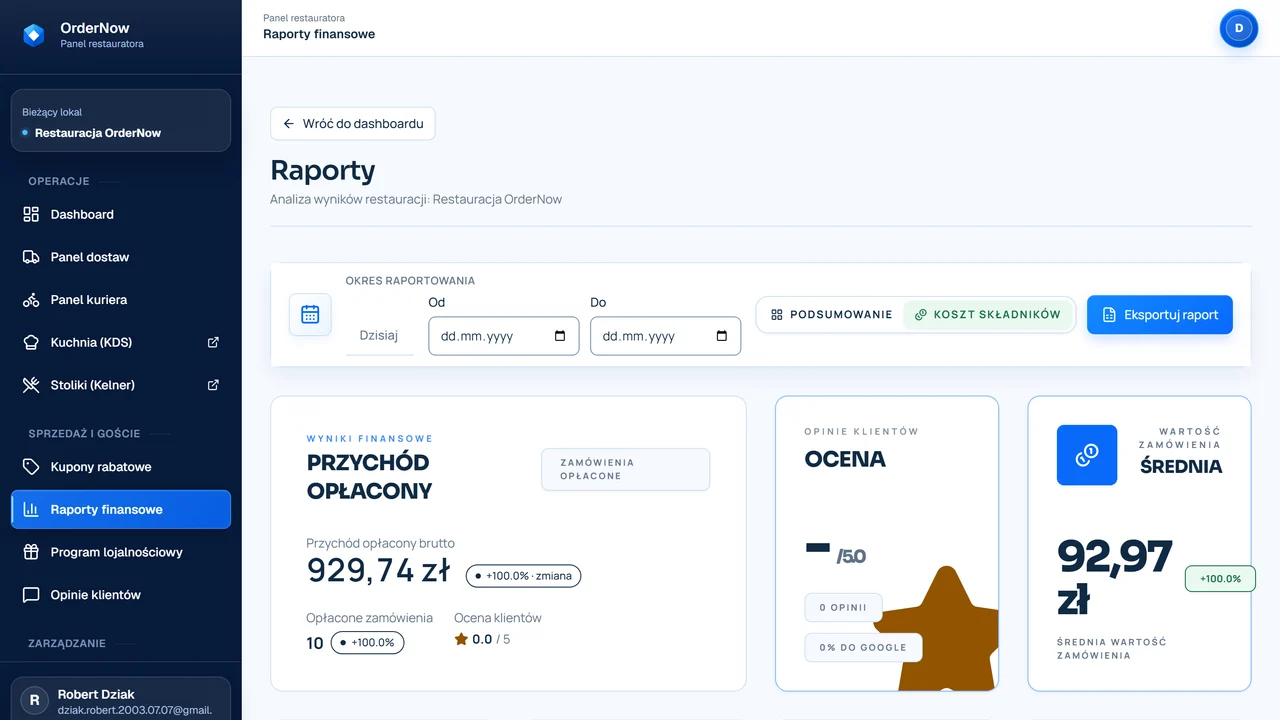1280x720 pixels.
Task: Click the calendar icon in reporting period bar
Action: point(310,314)
